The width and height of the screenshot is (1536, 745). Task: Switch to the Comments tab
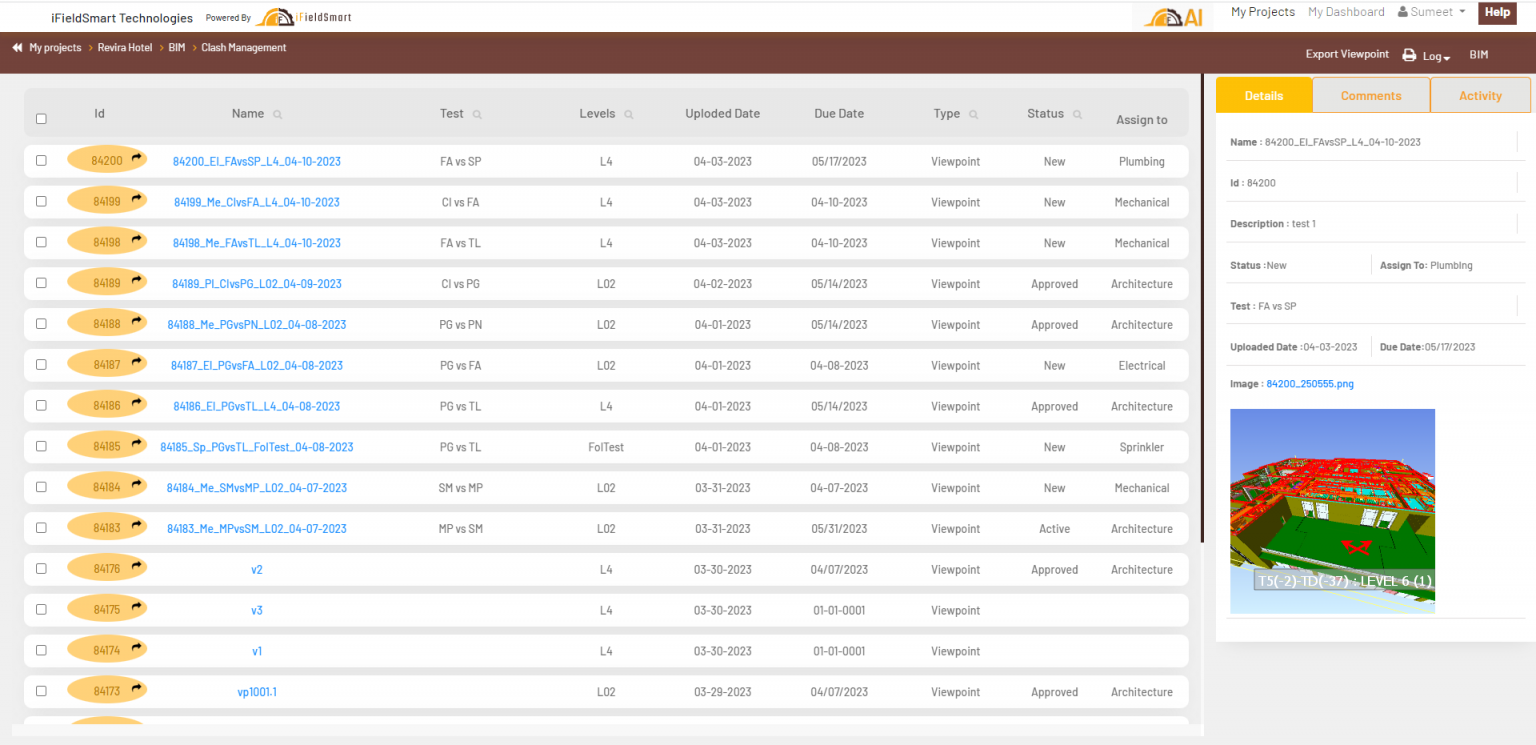tap(1370, 96)
